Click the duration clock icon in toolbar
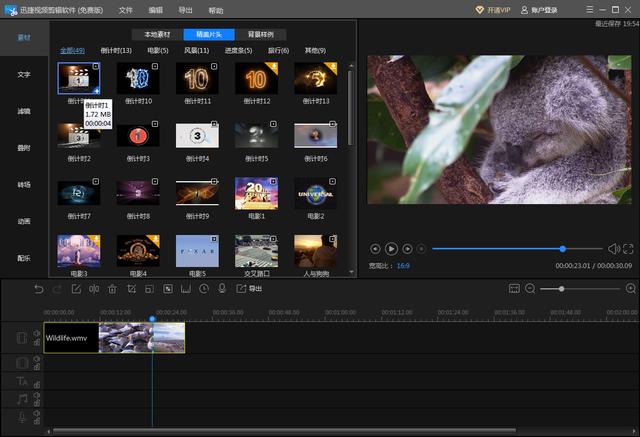640x437 pixels. 203,289
